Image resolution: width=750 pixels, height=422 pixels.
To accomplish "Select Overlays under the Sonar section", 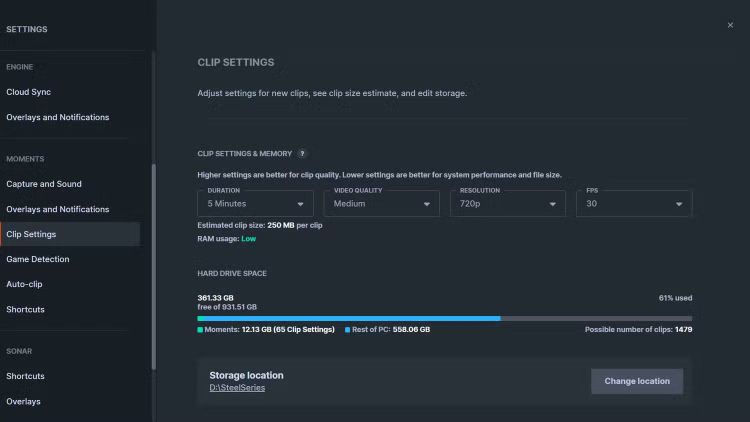I will [24, 401].
